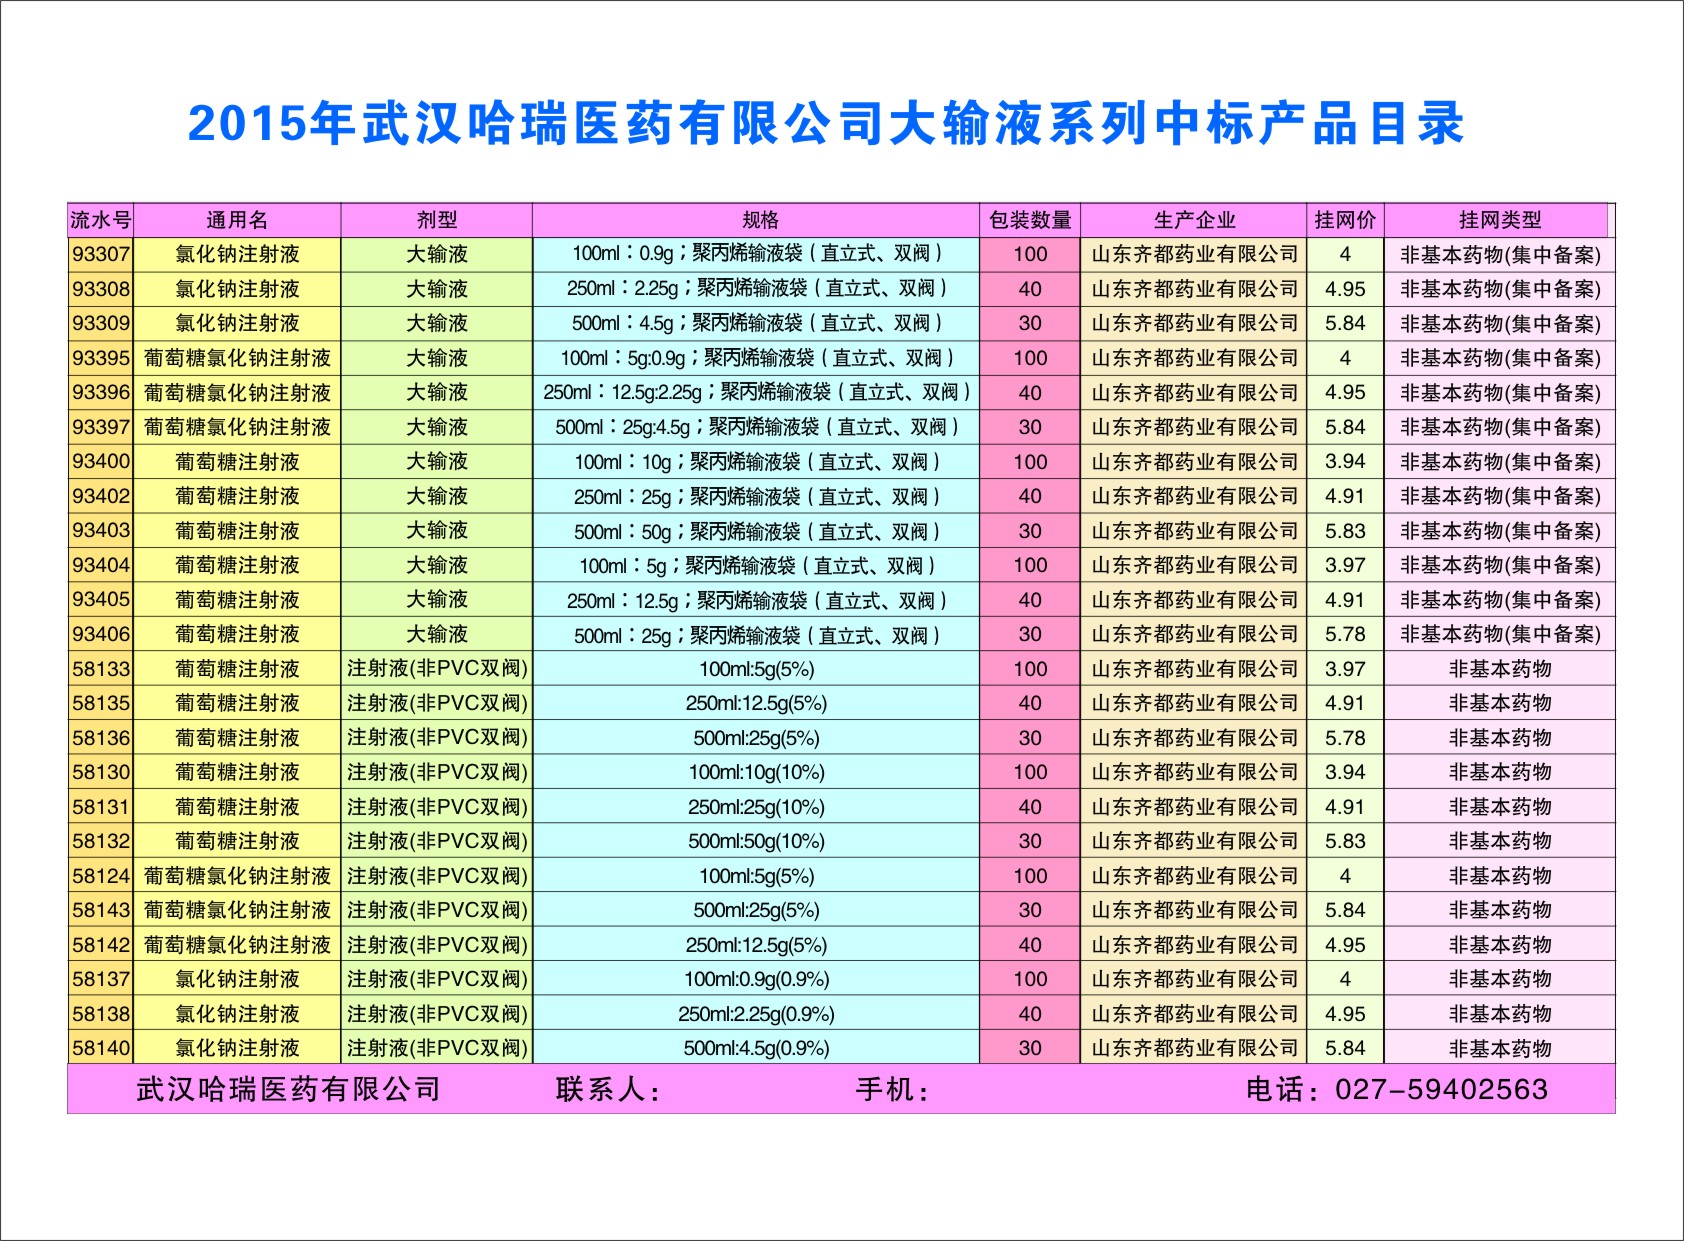Image resolution: width=1684 pixels, height=1241 pixels.
Task: Click phone number '电话：027-59402563'
Action: (x=1397, y=1089)
